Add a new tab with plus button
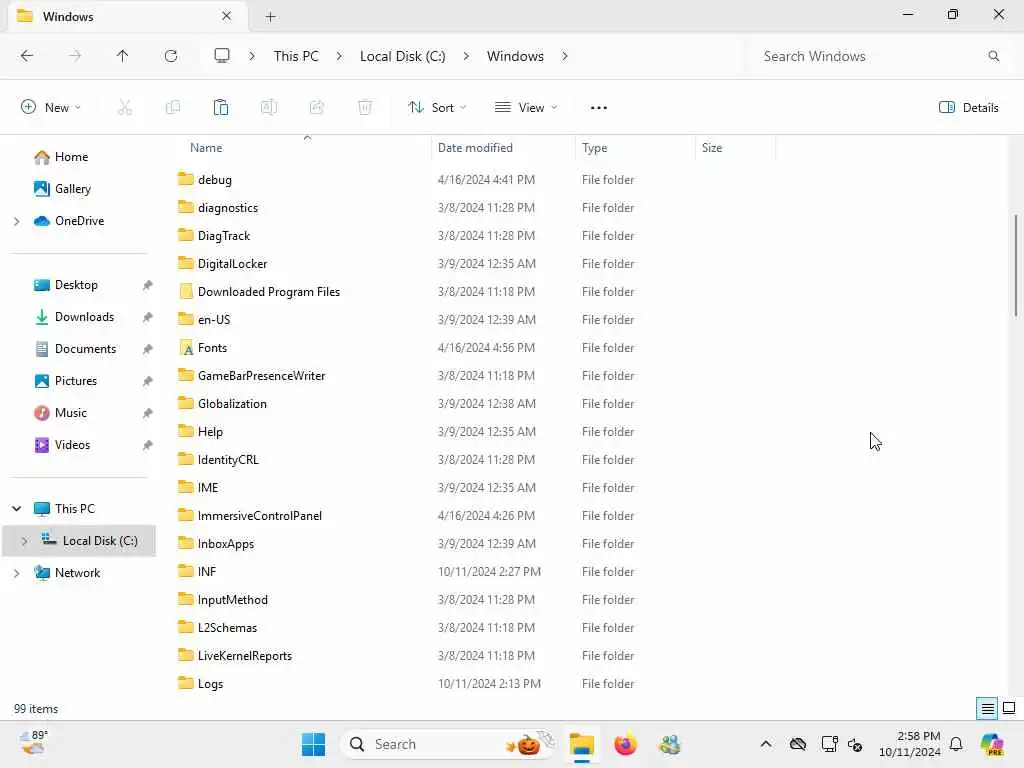The image size is (1024, 768). tap(270, 17)
